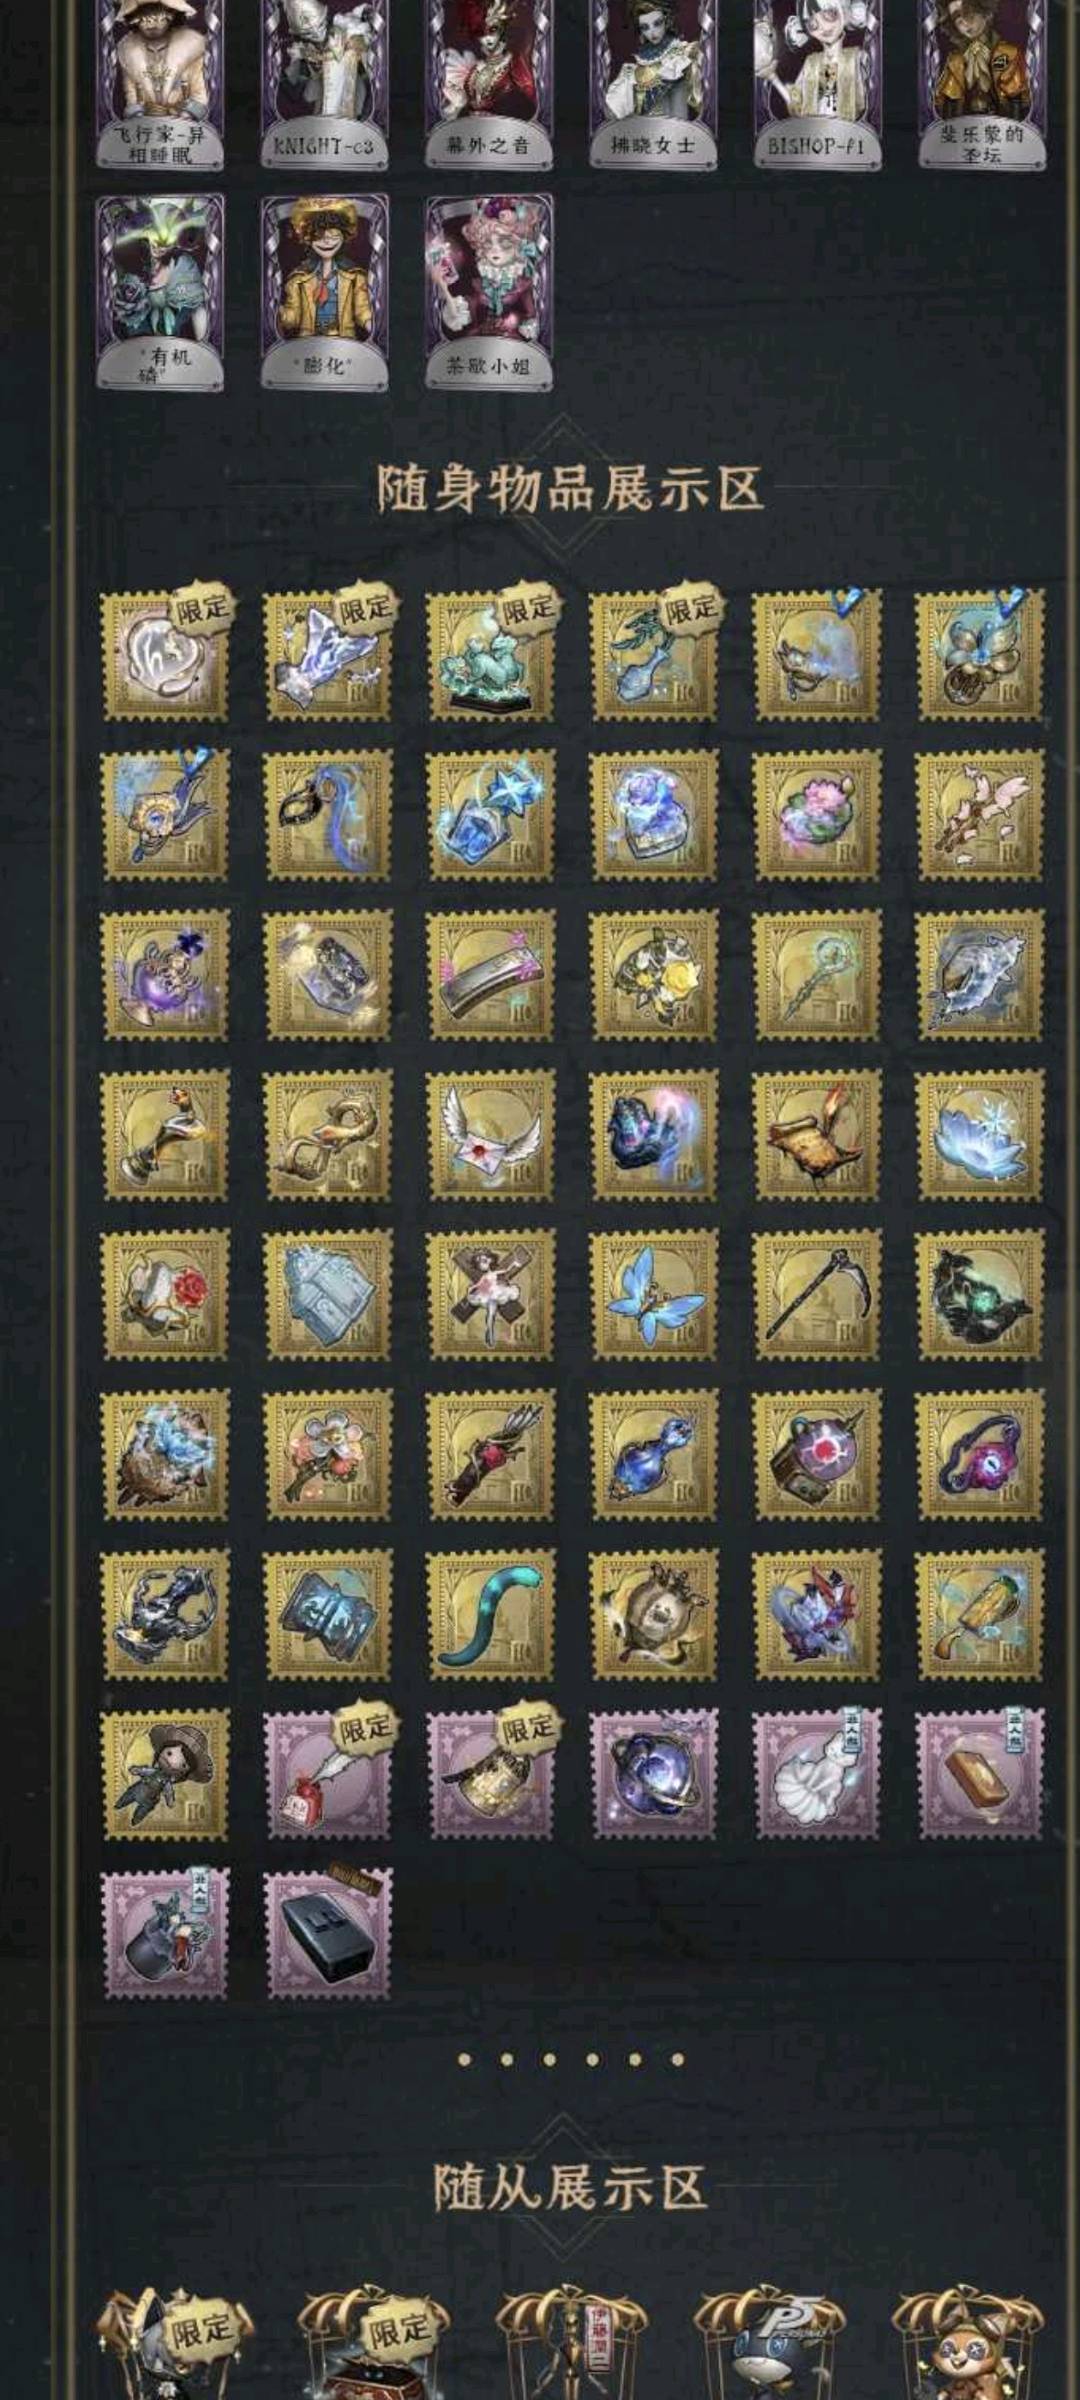Open the 茶歇小姐 costume card
This screenshot has height=2400, width=1080.
tap(488, 291)
